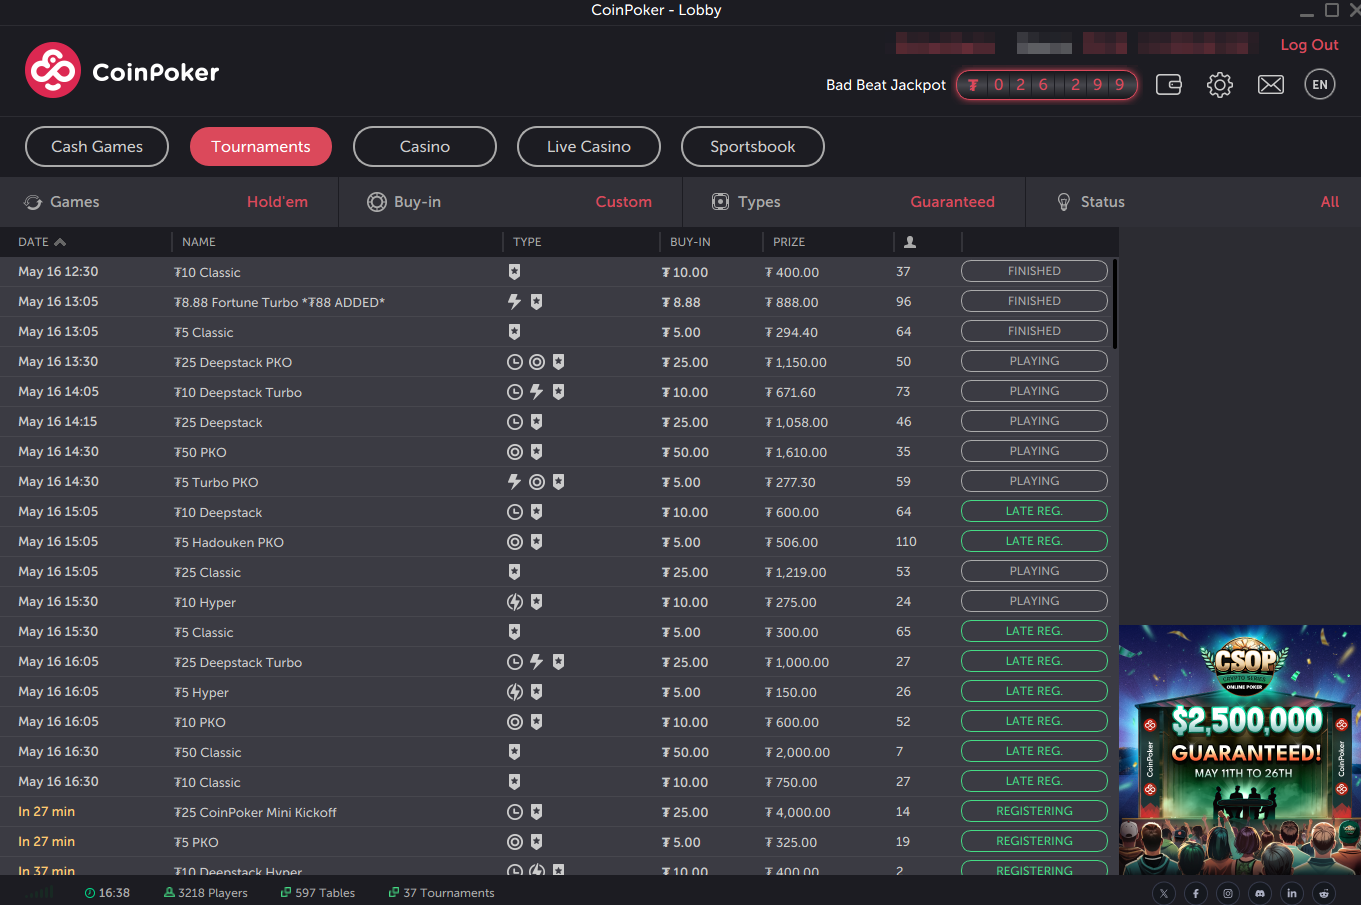Click FINISHED button for ₮10 Classic 12:30

[x=1034, y=271]
